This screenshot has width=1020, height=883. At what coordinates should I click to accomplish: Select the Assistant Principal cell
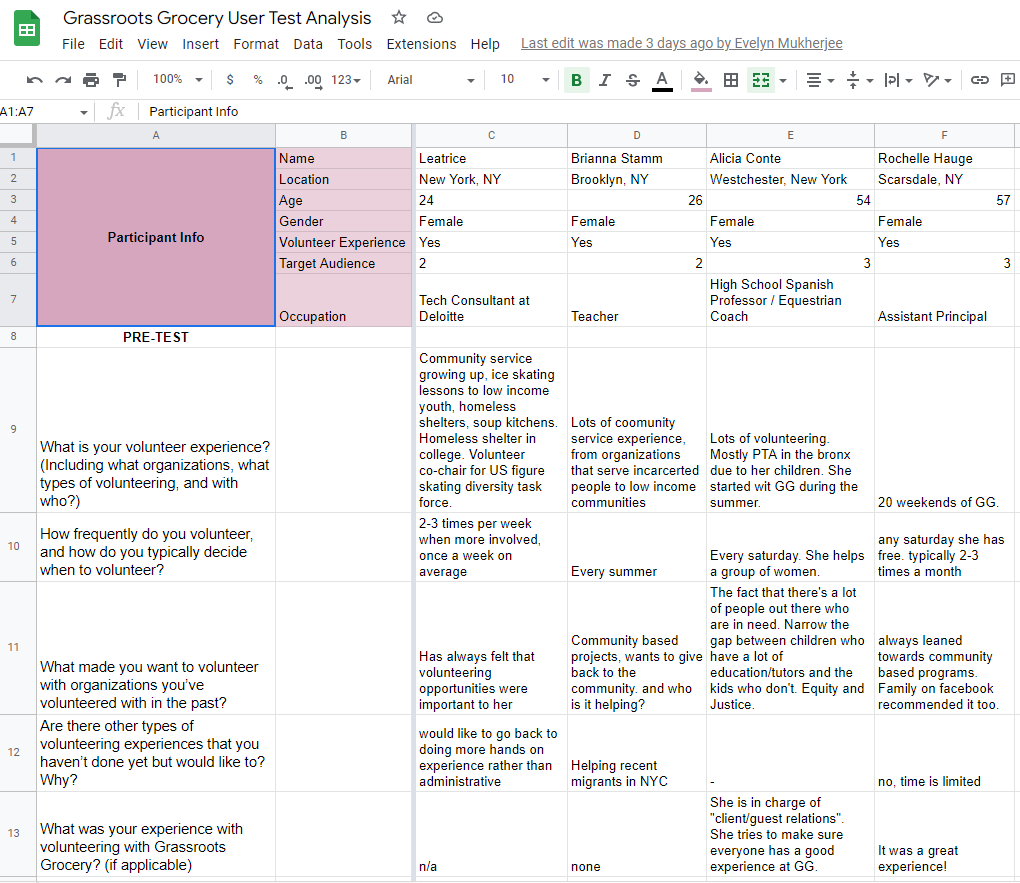pos(944,300)
